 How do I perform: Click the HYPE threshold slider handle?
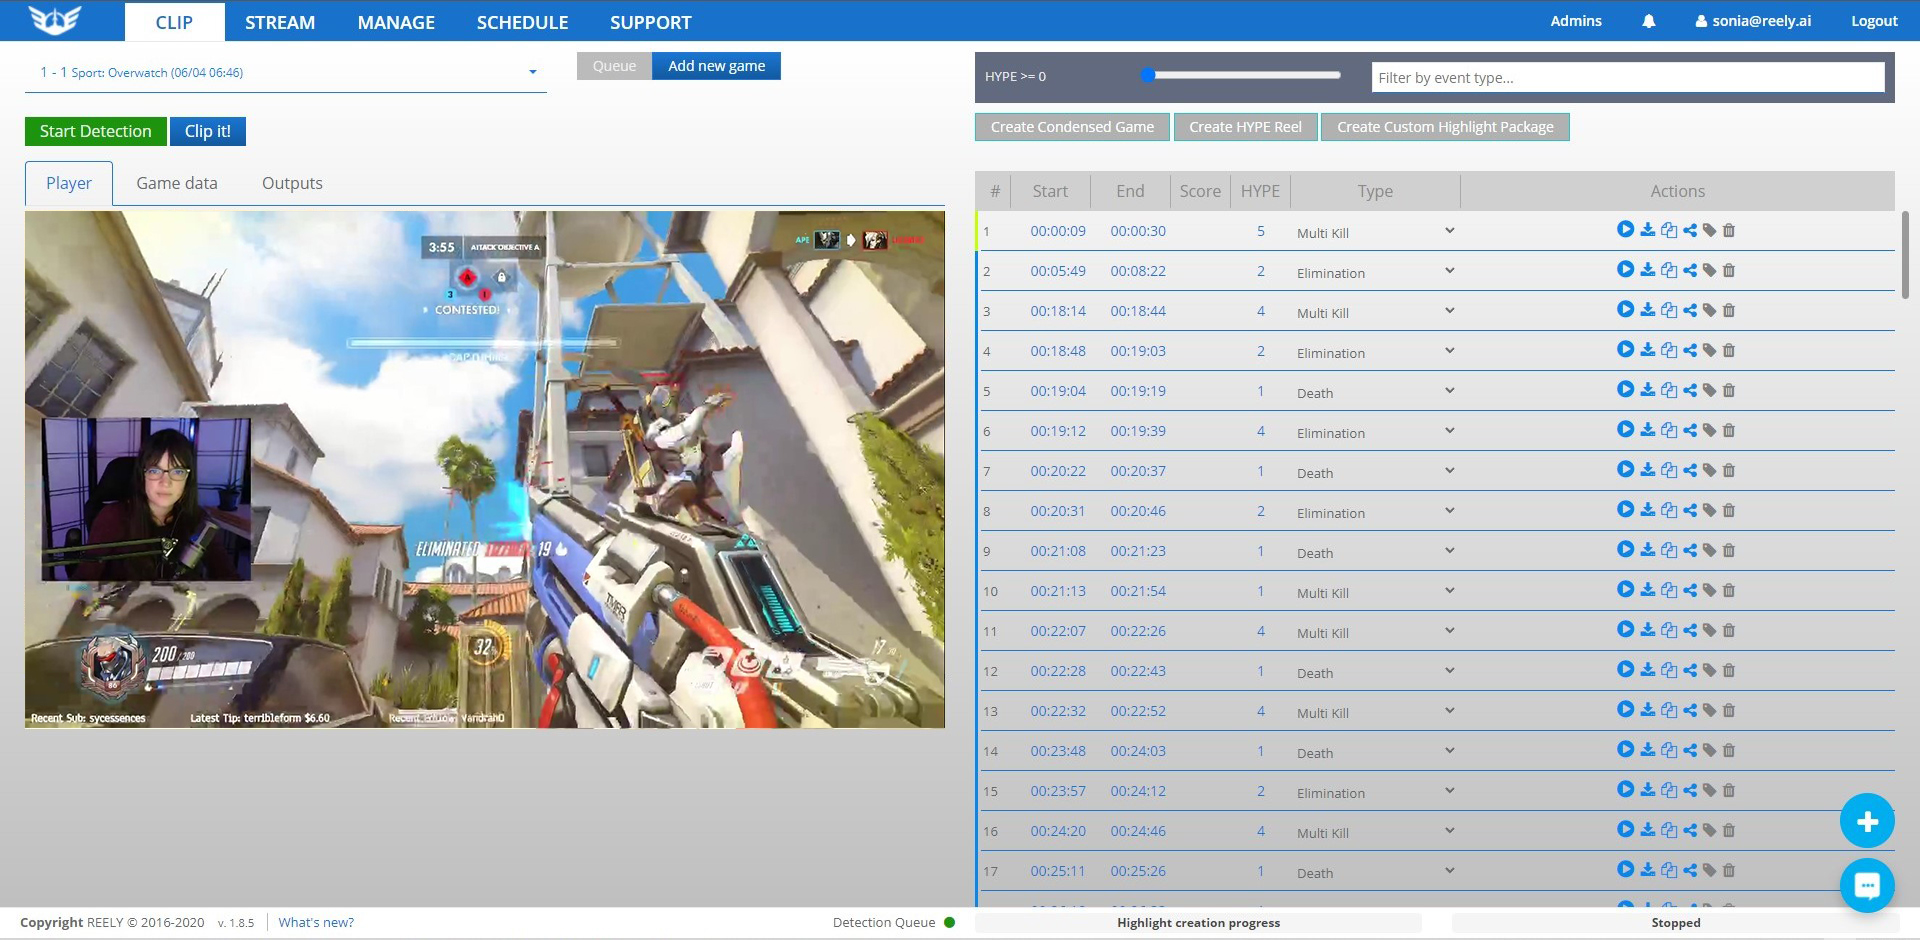pyautogui.click(x=1148, y=75)
